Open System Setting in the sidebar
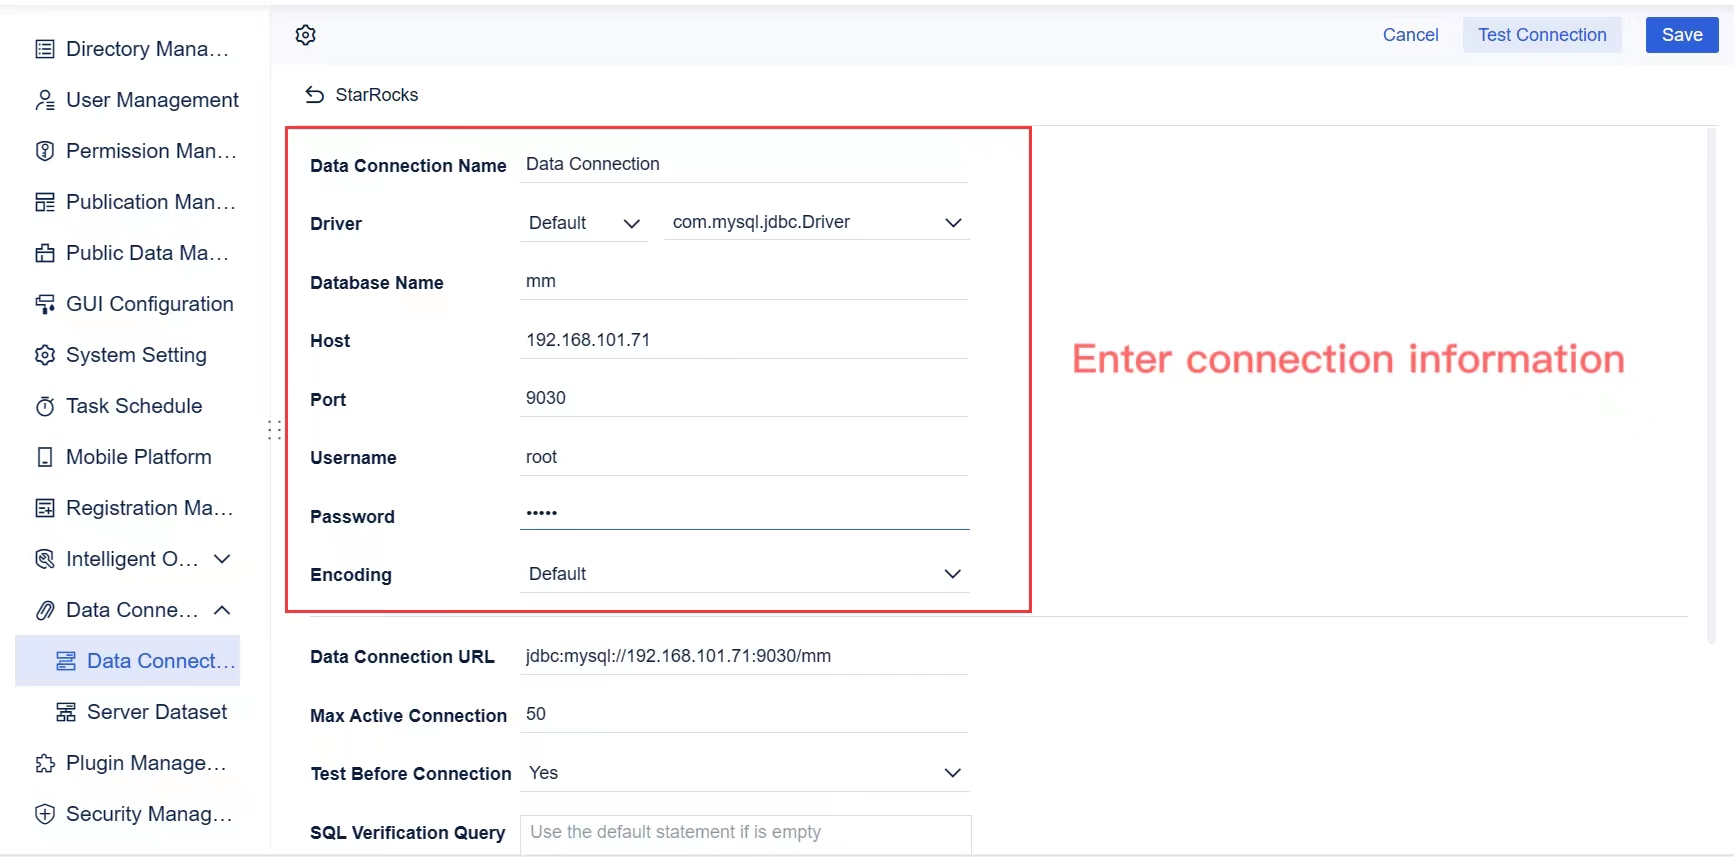Viewport: 1734px width, 857px height. click(136, 355)
